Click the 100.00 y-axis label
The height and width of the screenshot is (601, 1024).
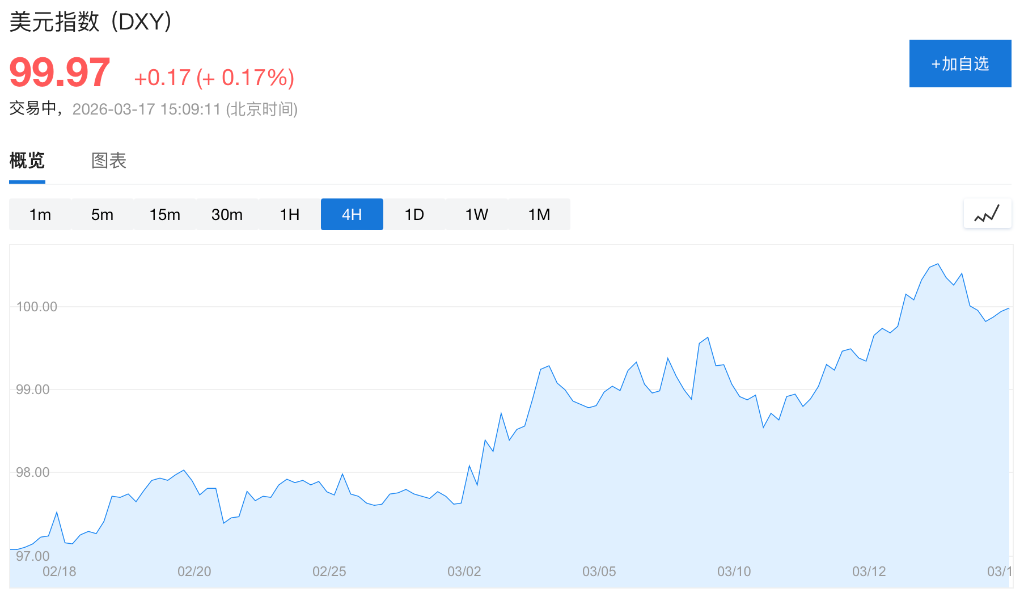click(36, 307)
